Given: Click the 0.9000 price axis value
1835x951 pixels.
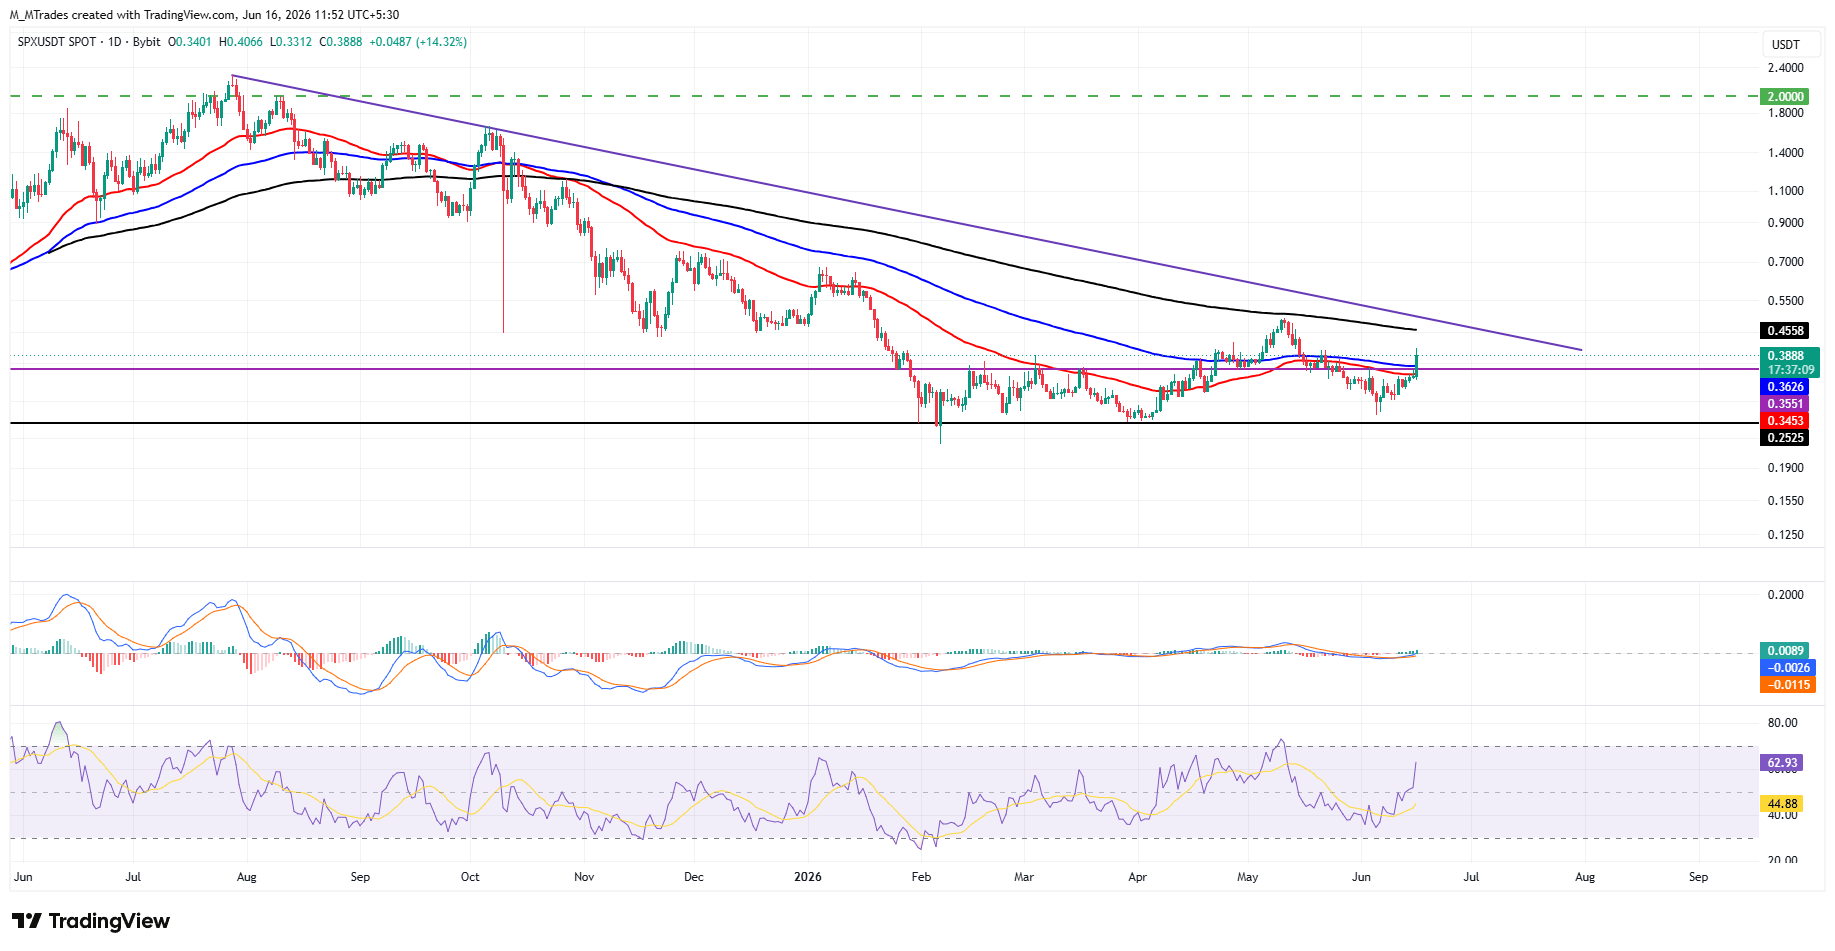Looking at the screenshot, I should [1786, 223].
